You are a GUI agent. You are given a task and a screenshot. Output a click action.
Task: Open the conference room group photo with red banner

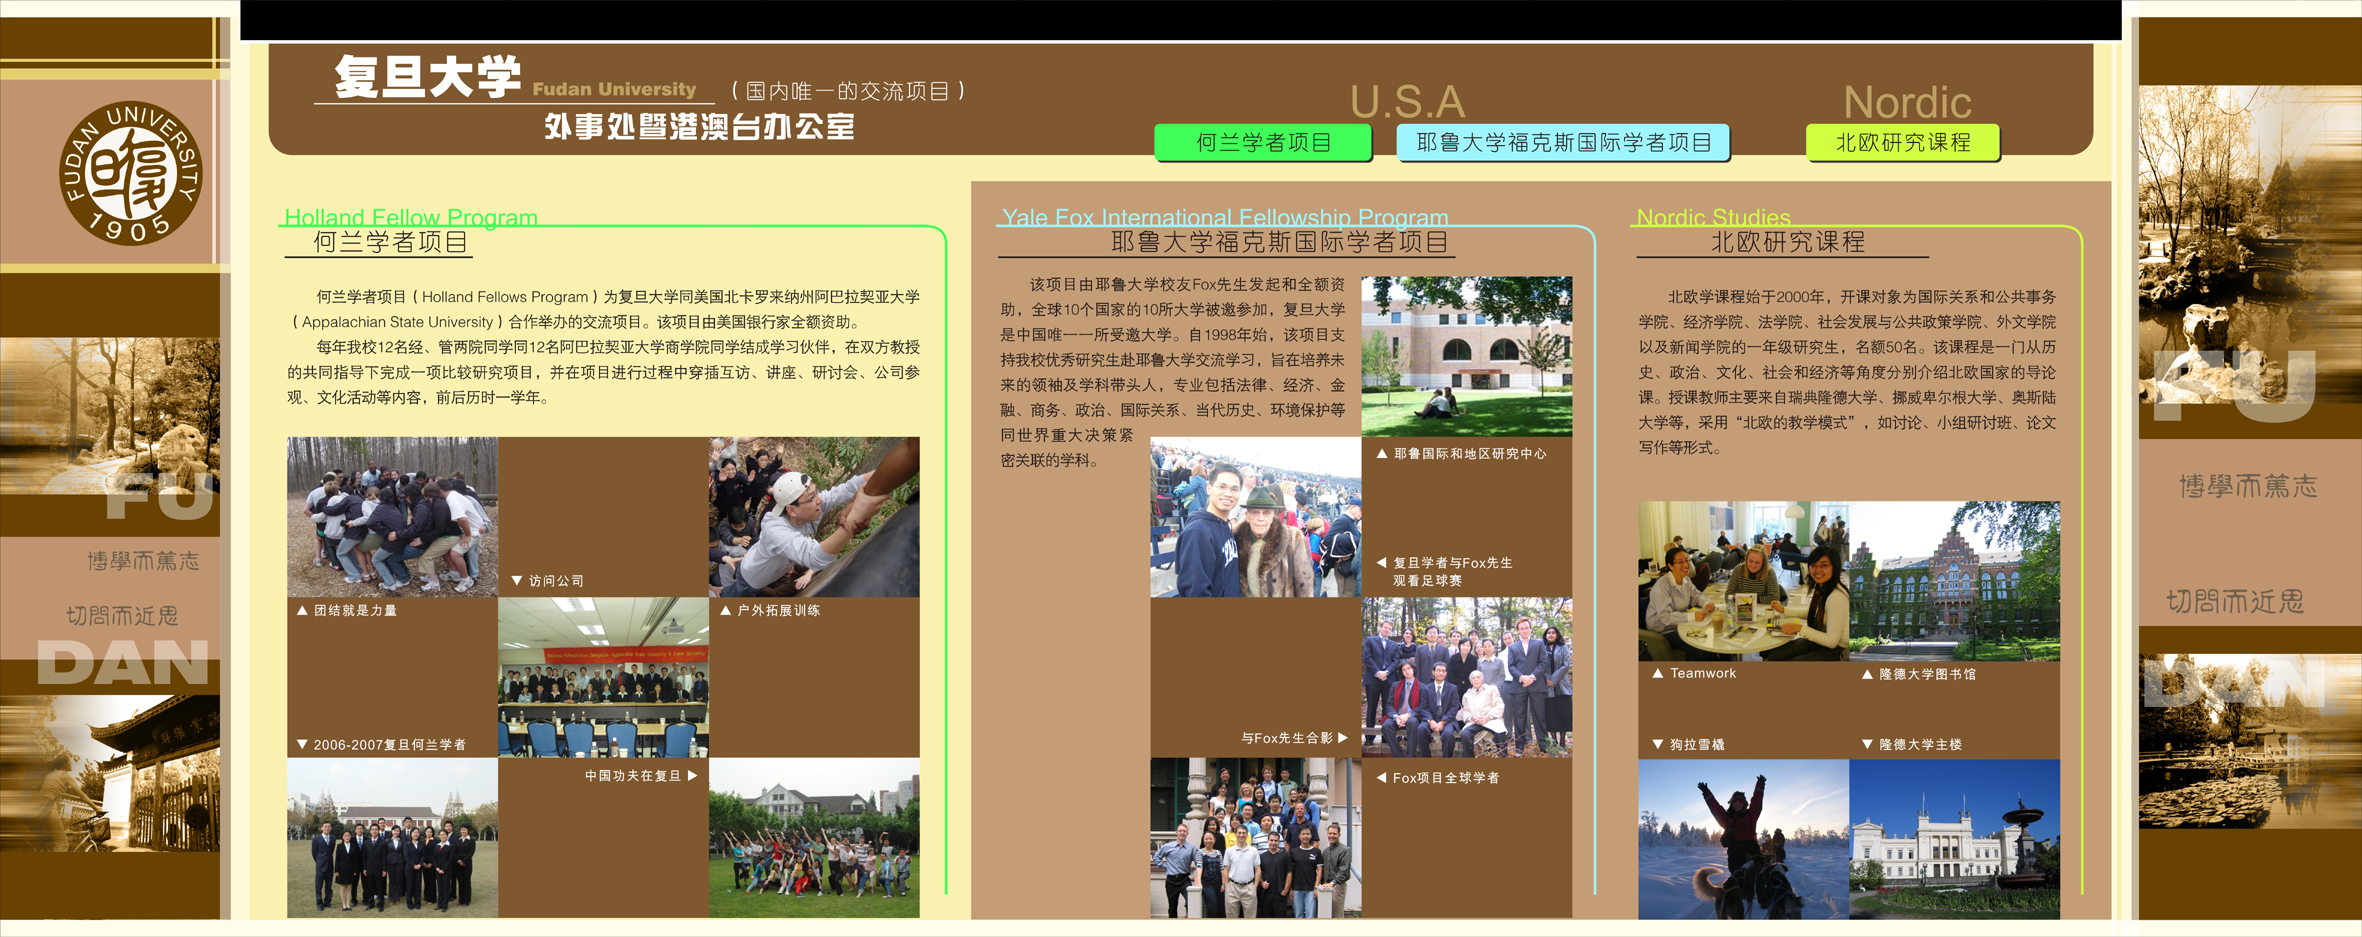tap(603, 677)
